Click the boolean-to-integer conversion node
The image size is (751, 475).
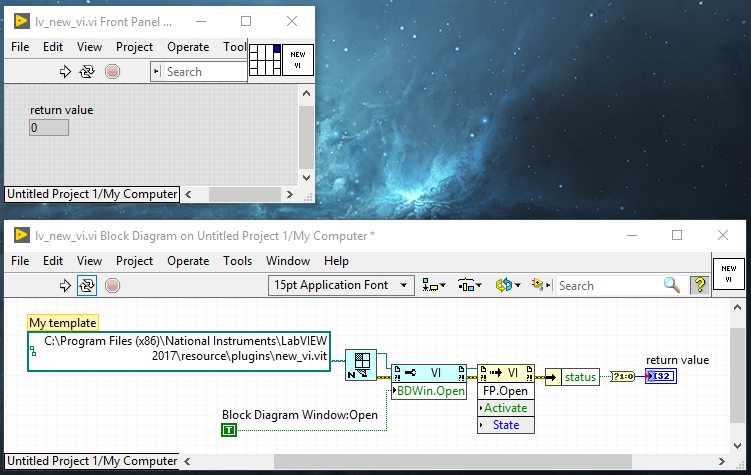click(625, 376)
